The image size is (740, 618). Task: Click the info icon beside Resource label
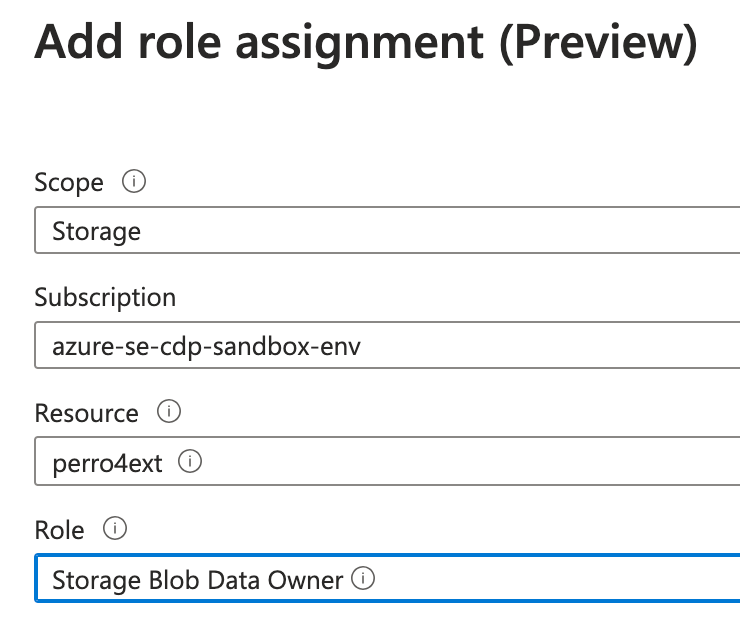pyautogui.click(x=169, y=411)
